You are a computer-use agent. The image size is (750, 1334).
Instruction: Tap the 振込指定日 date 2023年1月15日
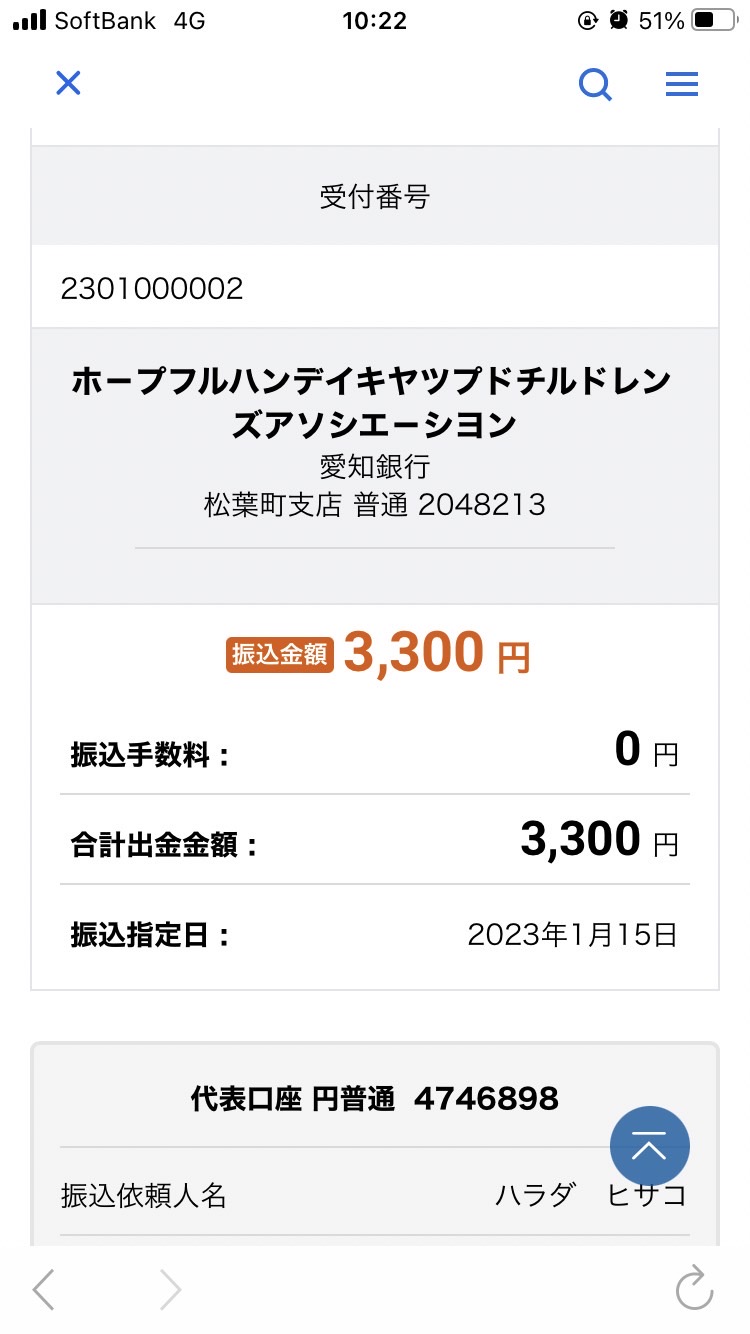(x=573, y=935)
